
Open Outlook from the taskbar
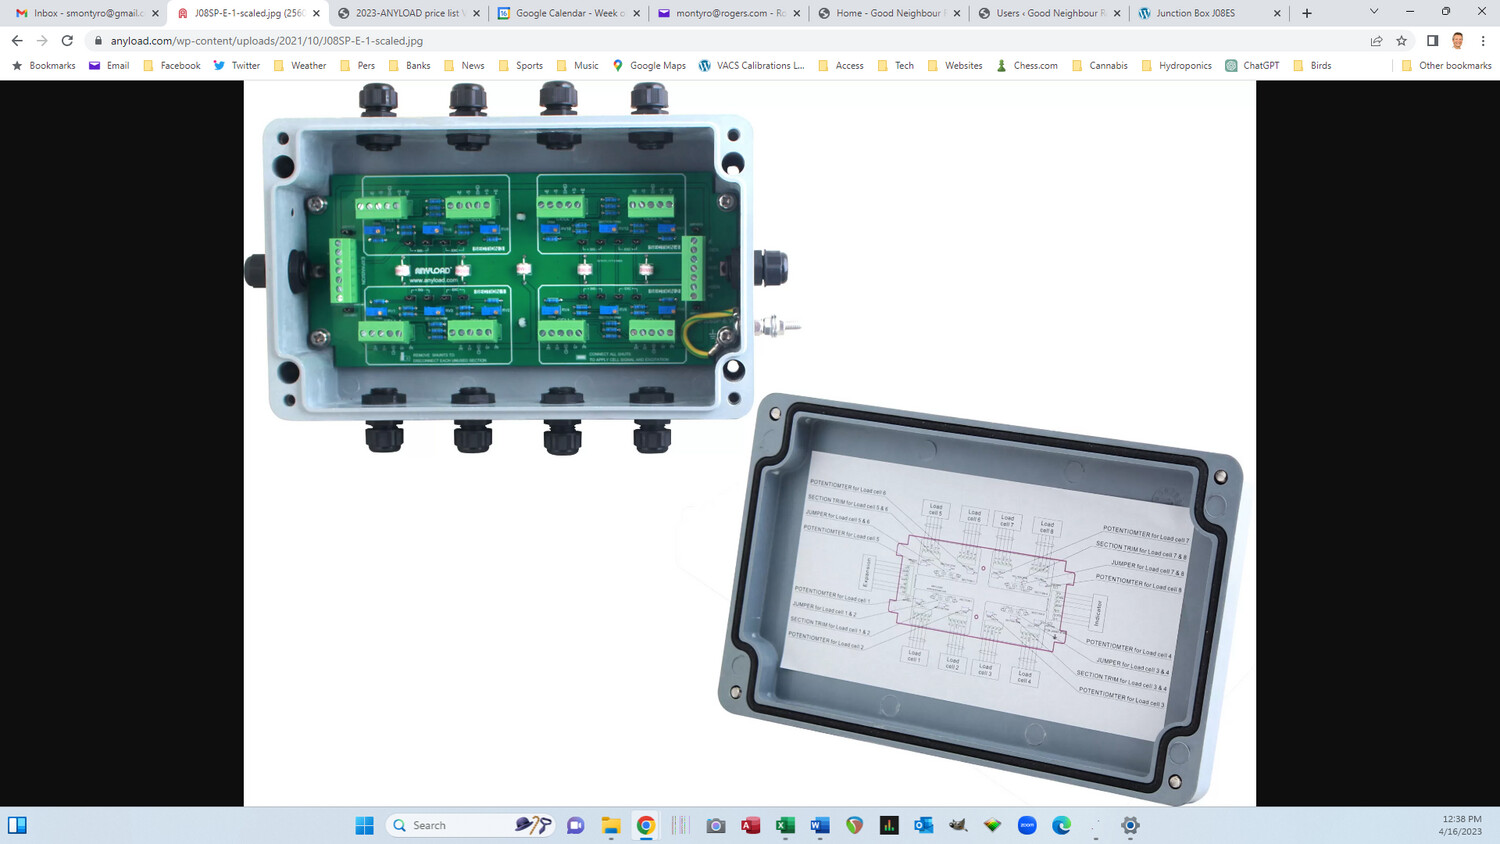coord(921,824)
